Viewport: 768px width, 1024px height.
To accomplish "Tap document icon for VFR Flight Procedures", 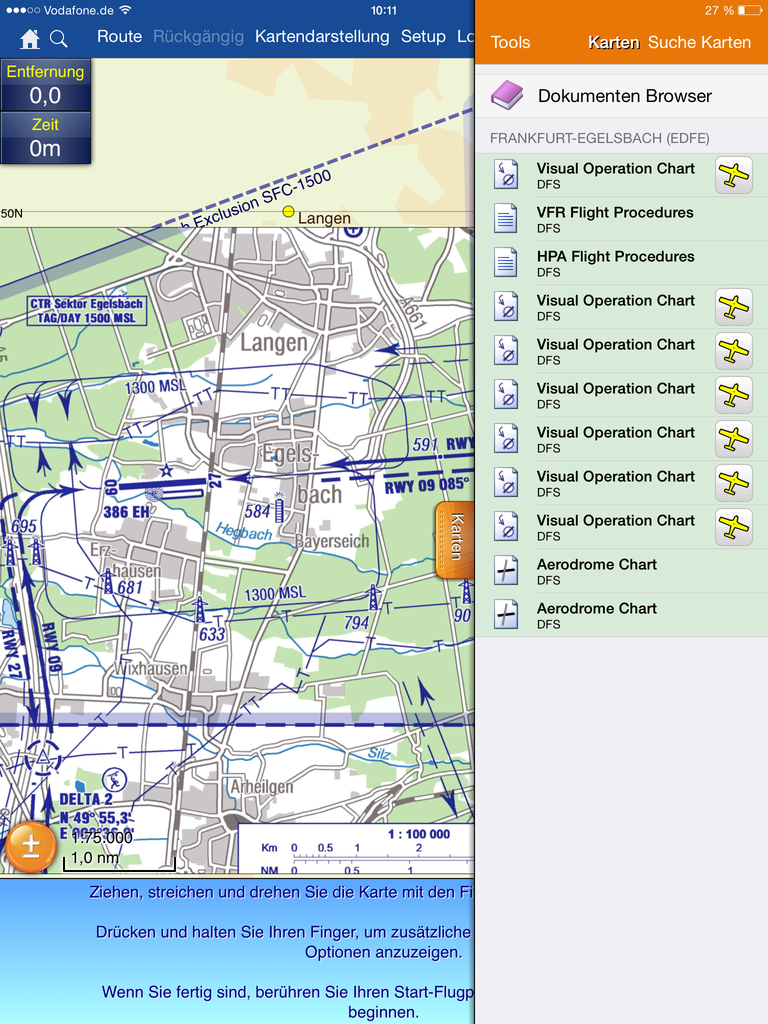I will (x=507, y=219).
